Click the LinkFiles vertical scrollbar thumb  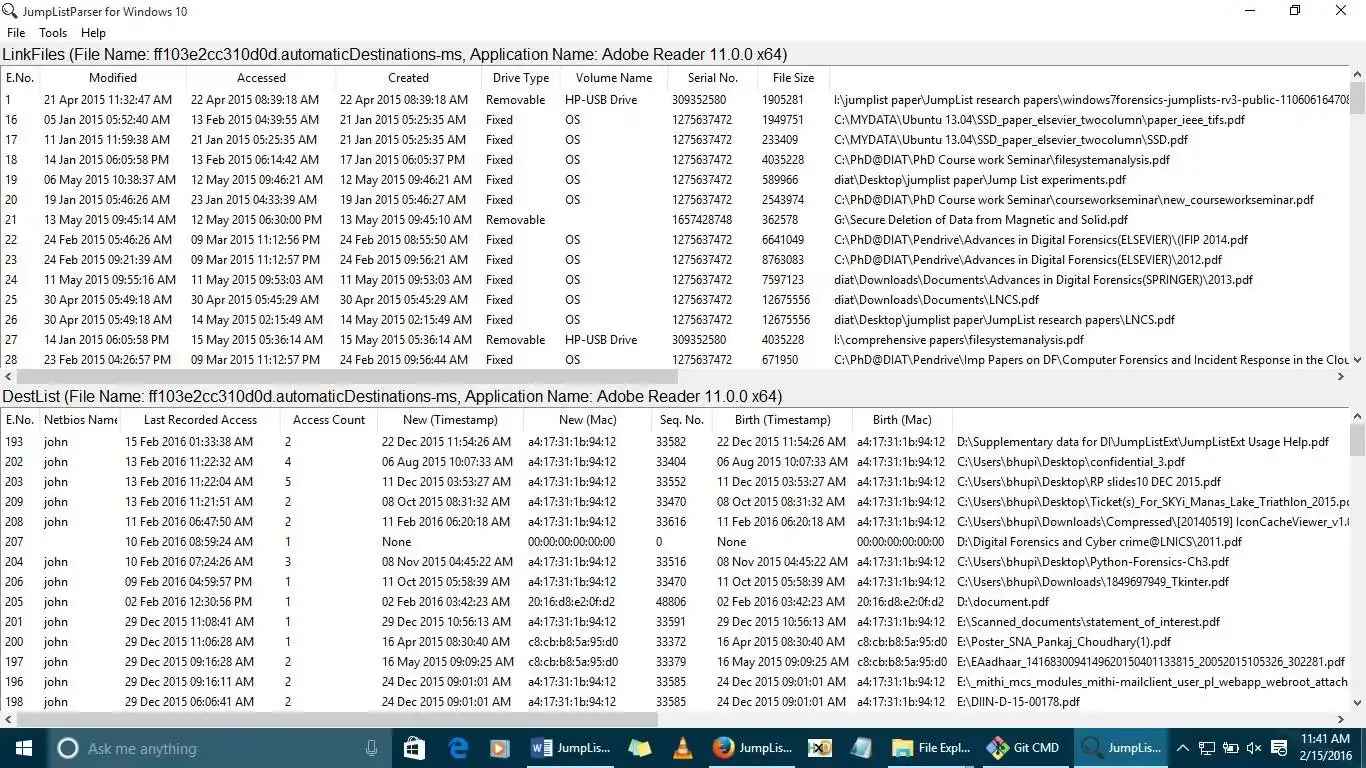[x=1357, y=98]
